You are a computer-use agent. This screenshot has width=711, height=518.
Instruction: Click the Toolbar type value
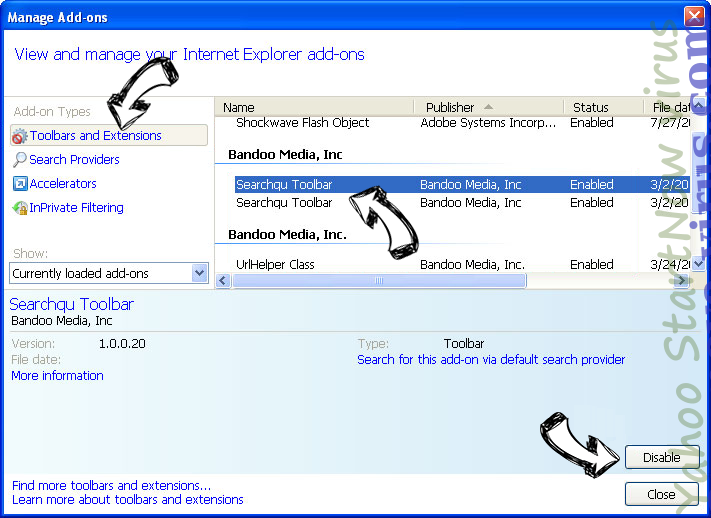[x=464, y=343]
